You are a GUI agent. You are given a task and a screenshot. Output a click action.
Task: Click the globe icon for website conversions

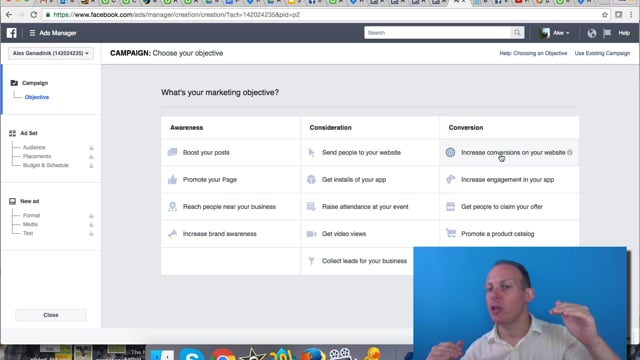pyautogui.click(x=450, y=152)
